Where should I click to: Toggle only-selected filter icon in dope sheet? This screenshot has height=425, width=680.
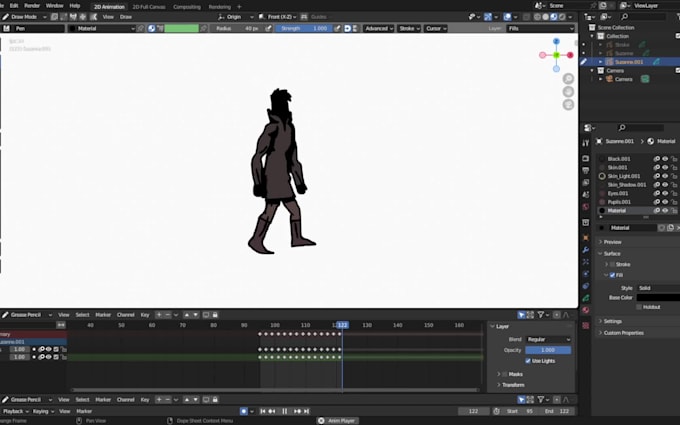coord(521,315)
